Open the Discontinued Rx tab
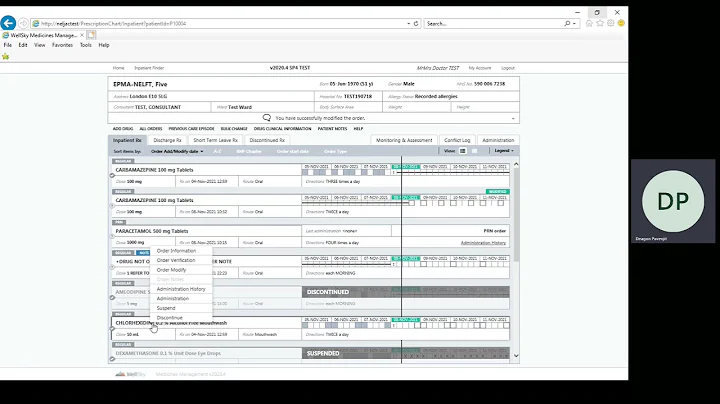The height and width of the screenshot is (404, 720). [x=267, y=140]
